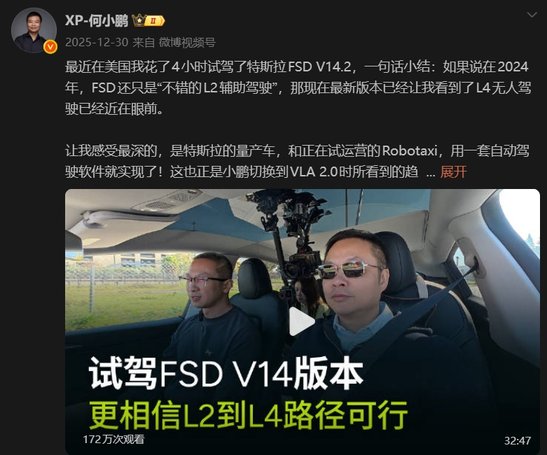Click the level II member badge
Viewport: 547px width, 455px height.
[x=155, y=21]
